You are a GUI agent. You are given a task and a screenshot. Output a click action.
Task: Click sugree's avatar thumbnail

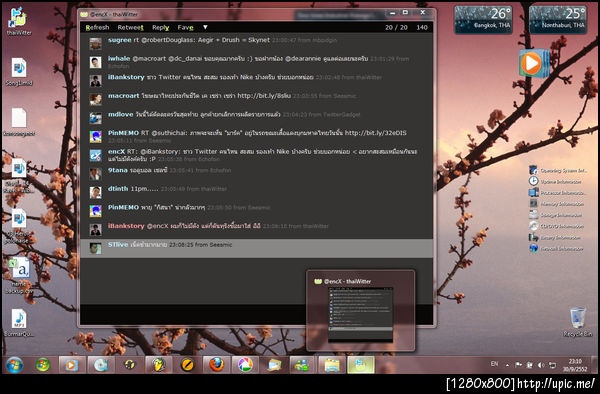pyautogui.click(x=95, y=43)
